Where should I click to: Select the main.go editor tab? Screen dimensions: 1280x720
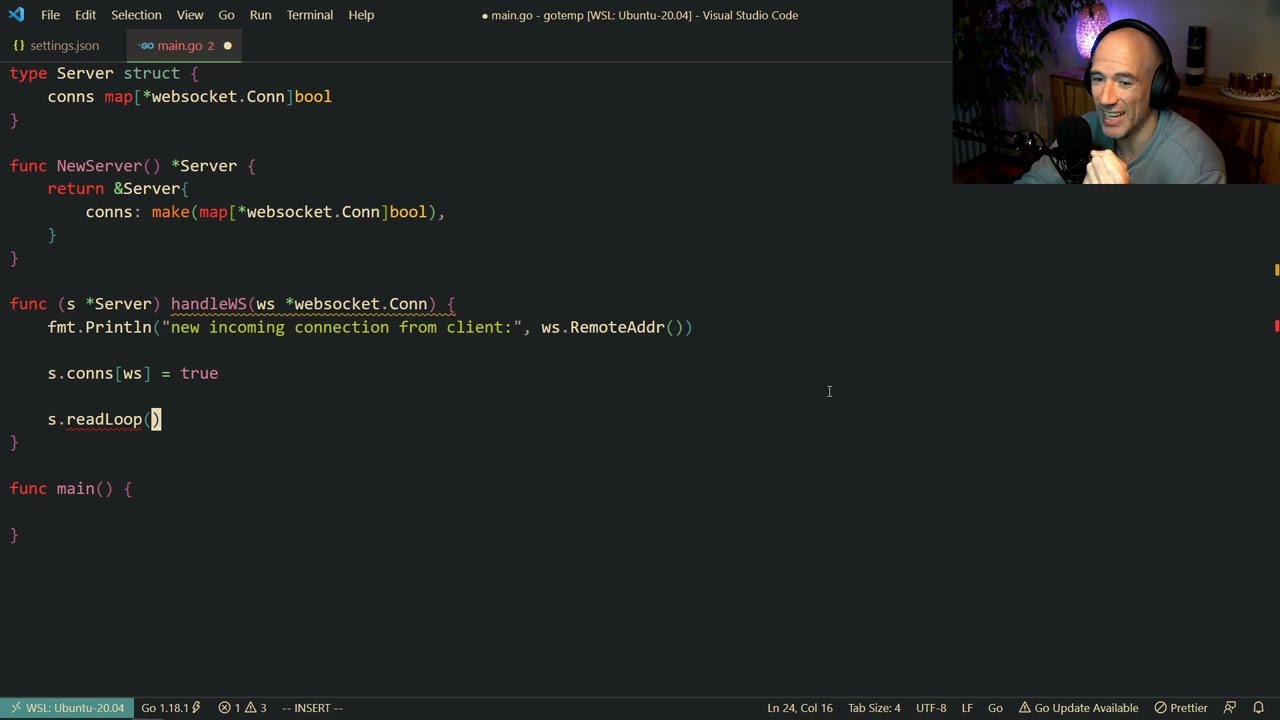point(184,46)
